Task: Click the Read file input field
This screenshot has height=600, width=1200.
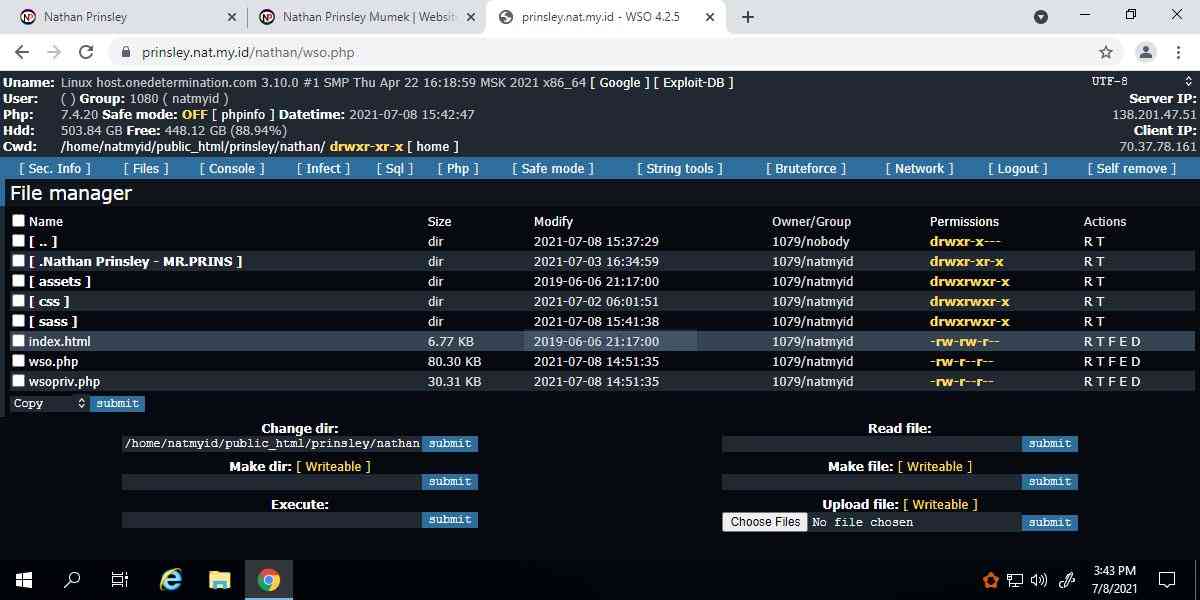Action: (872, 443)
